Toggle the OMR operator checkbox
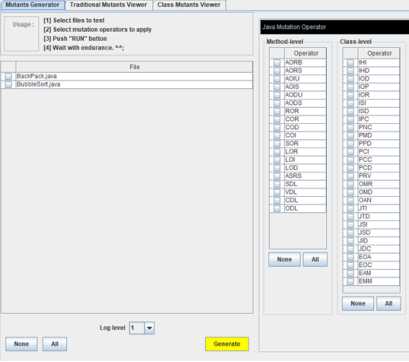The width and height of the screenshot is (409, 362). (350, 184)
